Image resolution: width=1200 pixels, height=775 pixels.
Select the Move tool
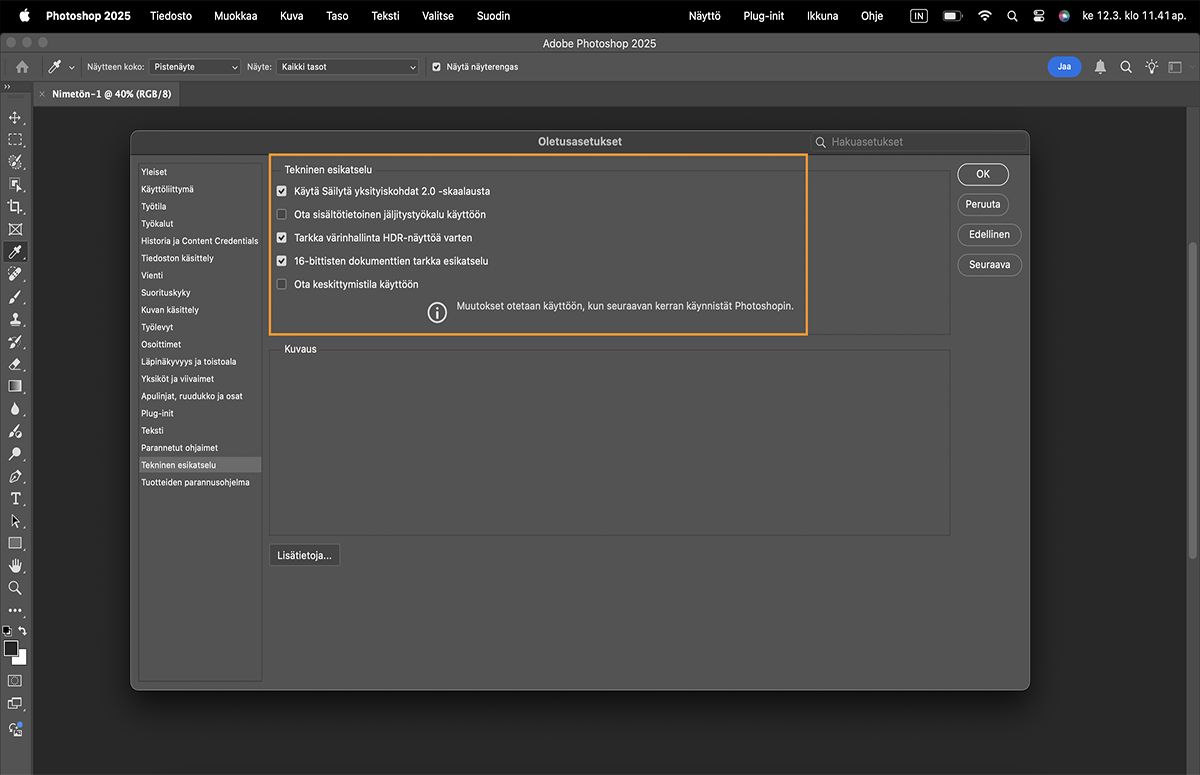point(15,117)
